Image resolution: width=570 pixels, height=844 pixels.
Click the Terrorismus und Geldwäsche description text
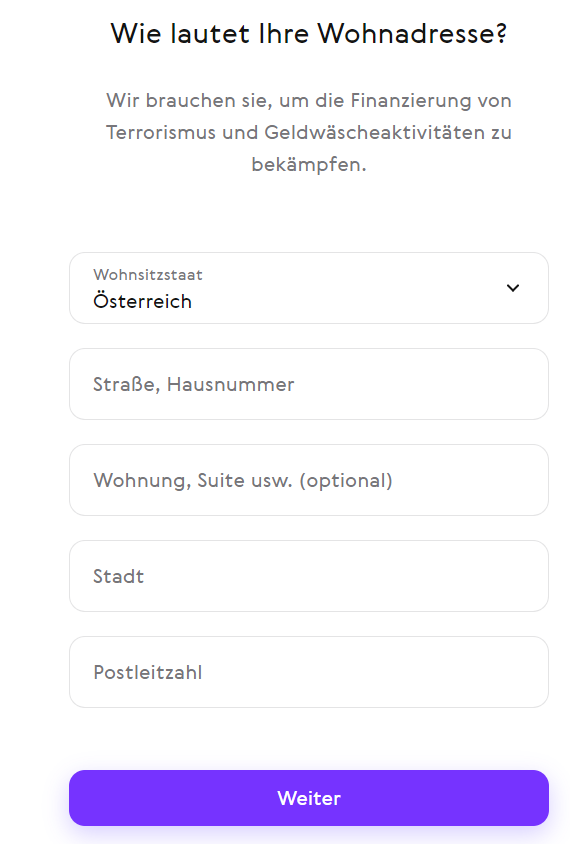309,132
